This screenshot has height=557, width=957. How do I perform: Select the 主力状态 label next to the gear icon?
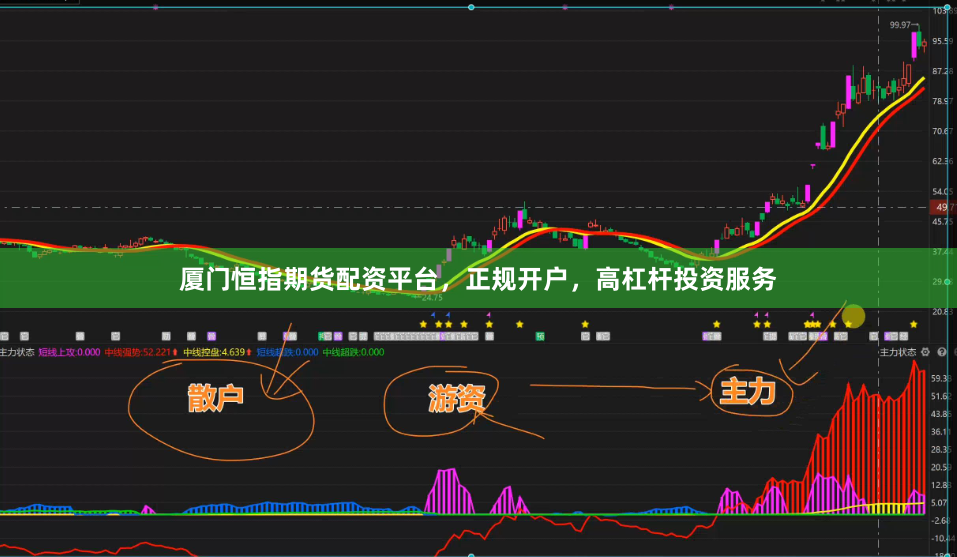[x=898, y=352]
